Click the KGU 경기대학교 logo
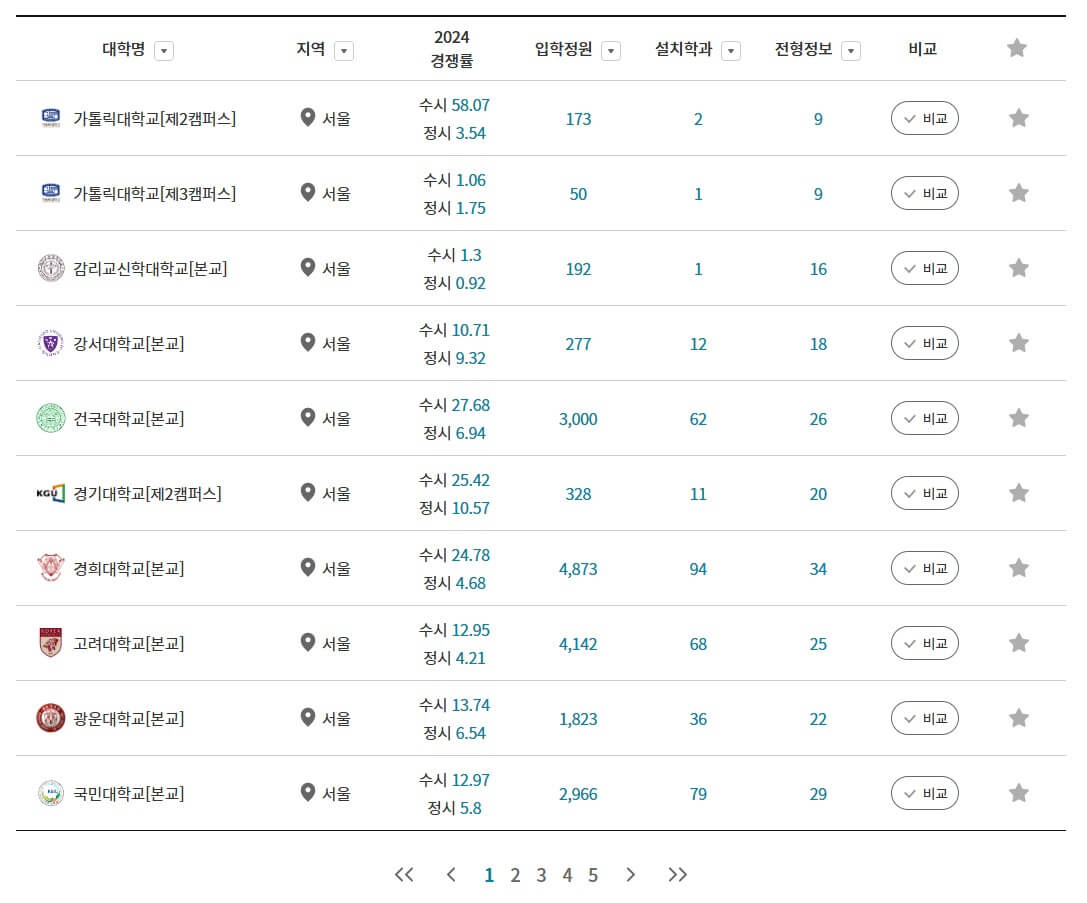 [51, 493]
